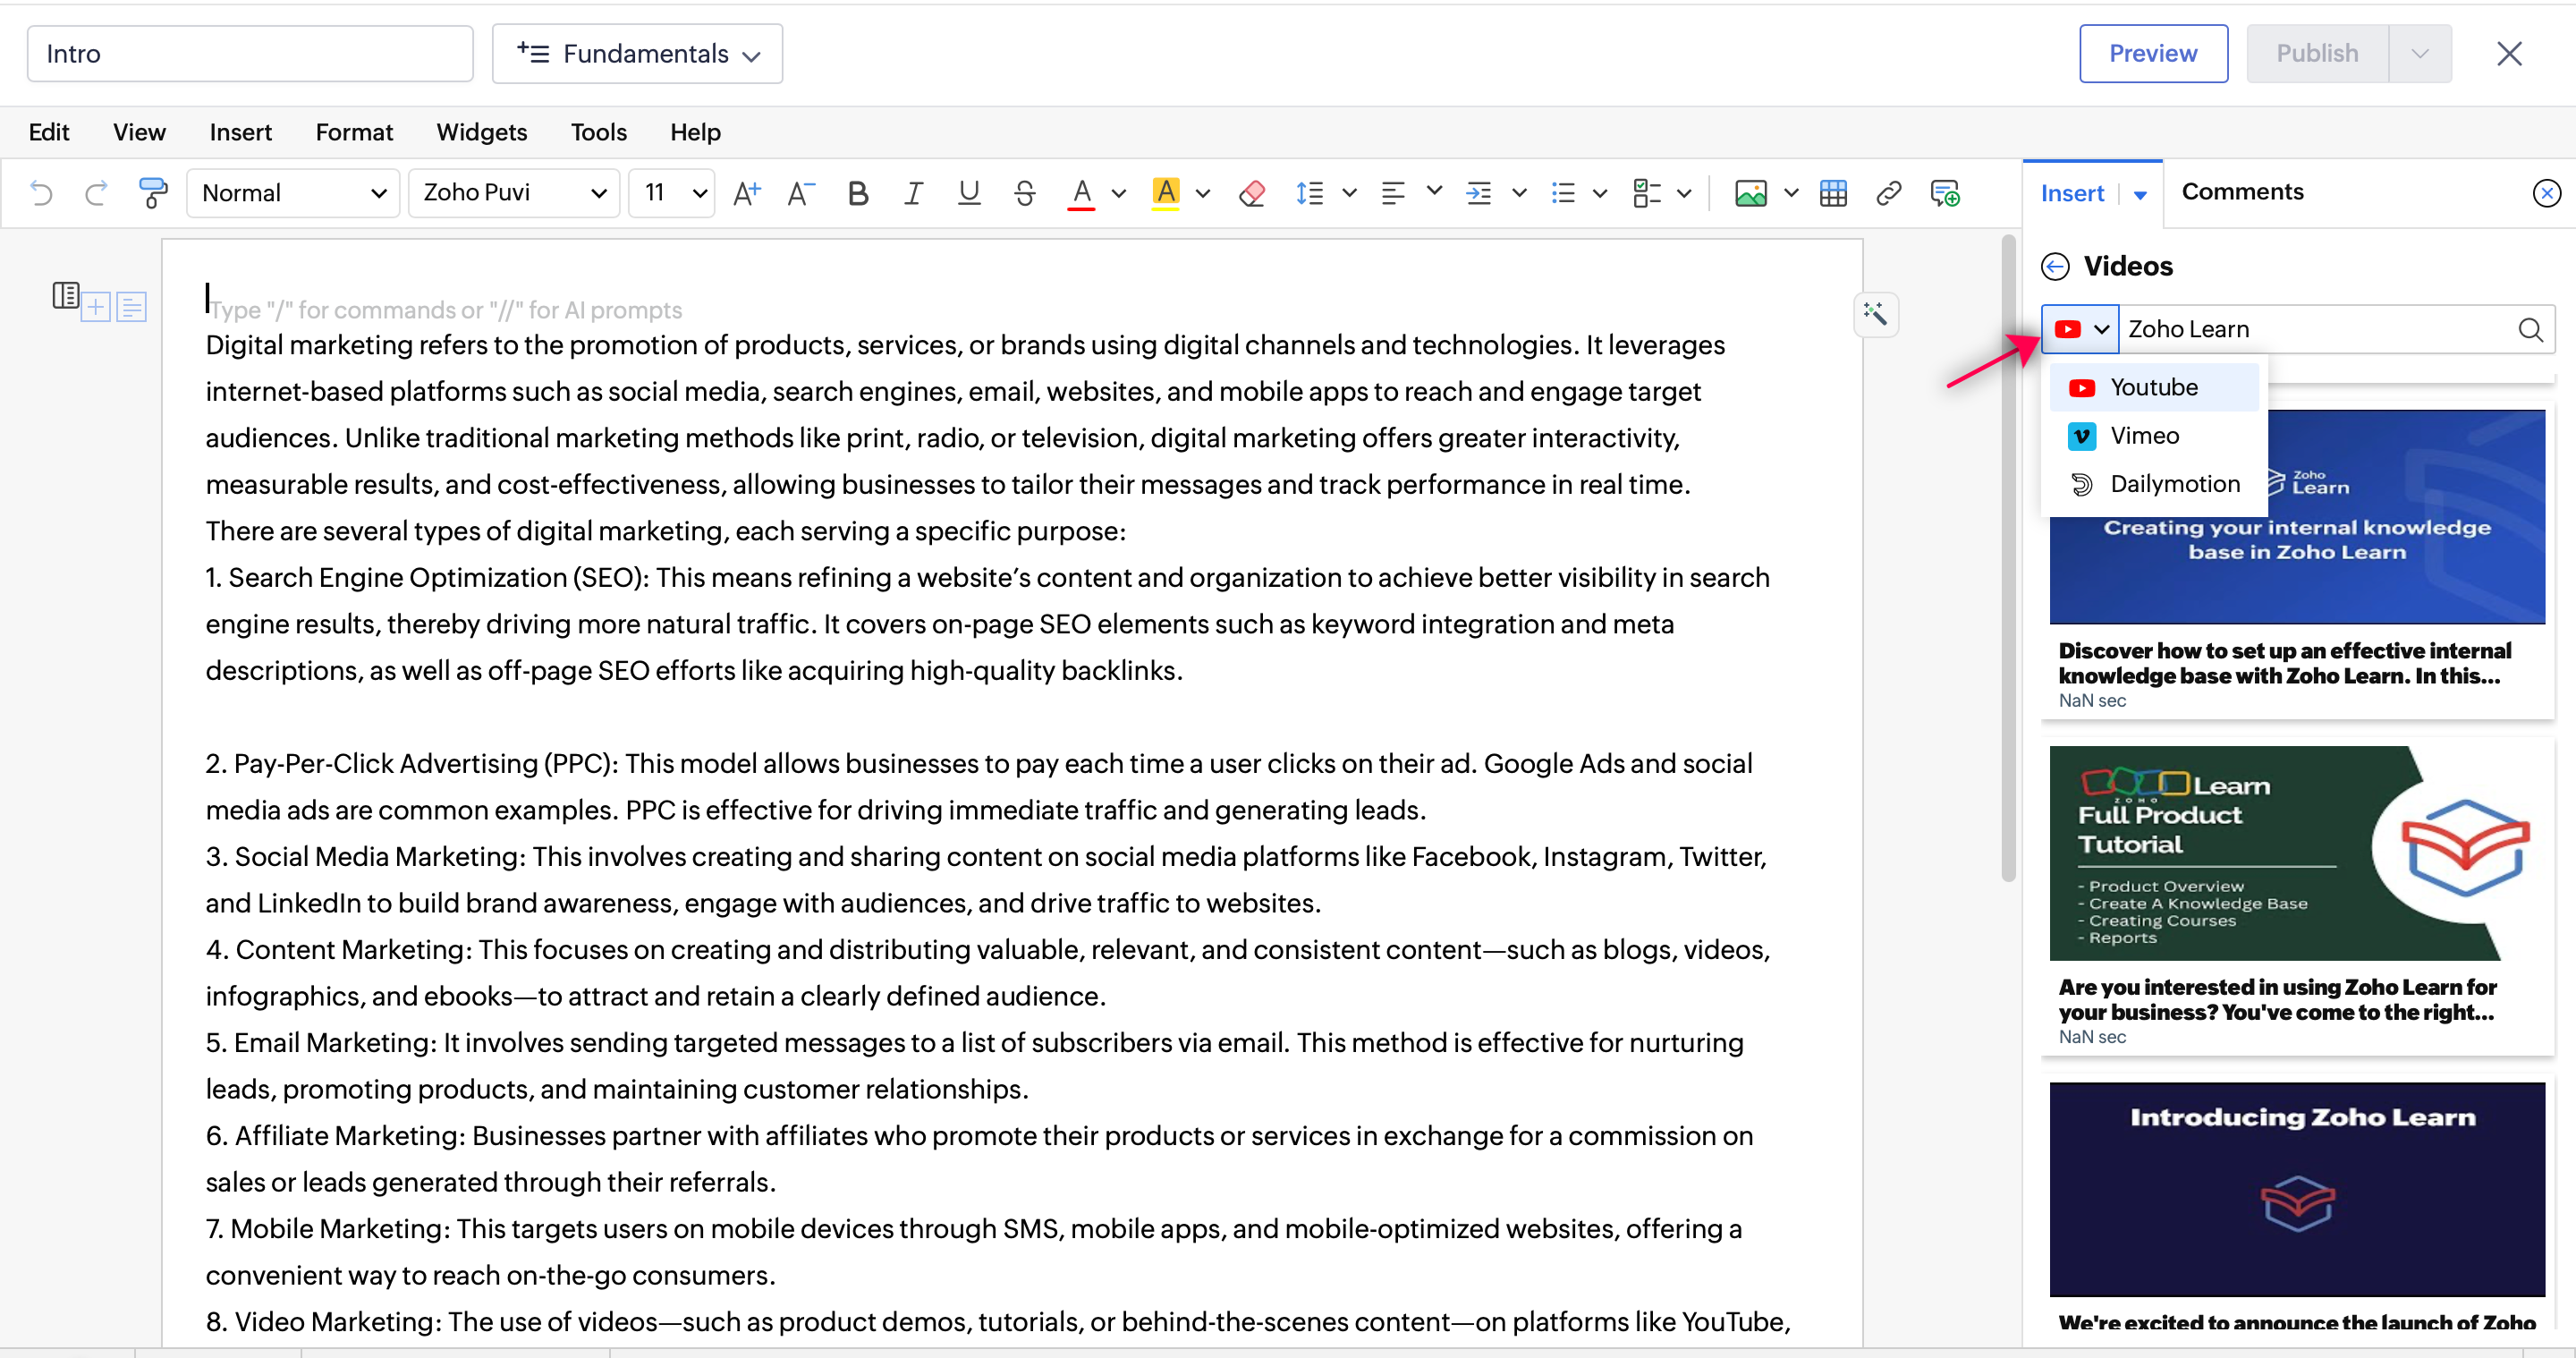This screenshot has width=2576, height=1358.
Task: Increase font size with A+ icon
Action: (746, 193)
